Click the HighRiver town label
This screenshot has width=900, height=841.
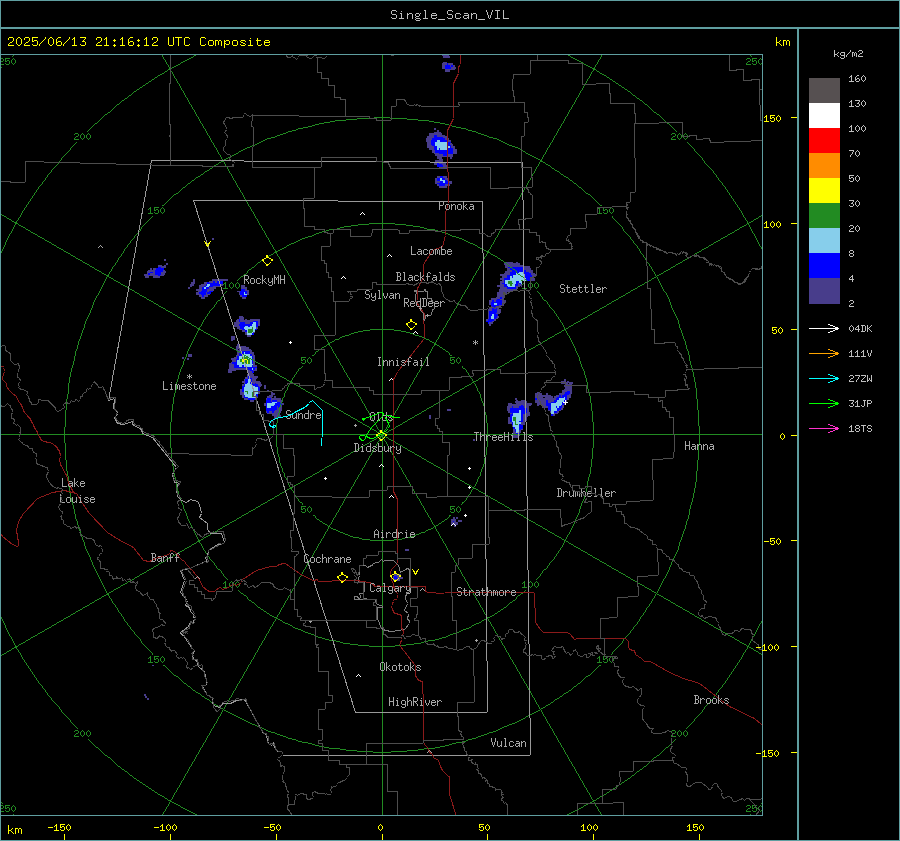(x=414, y=702)
